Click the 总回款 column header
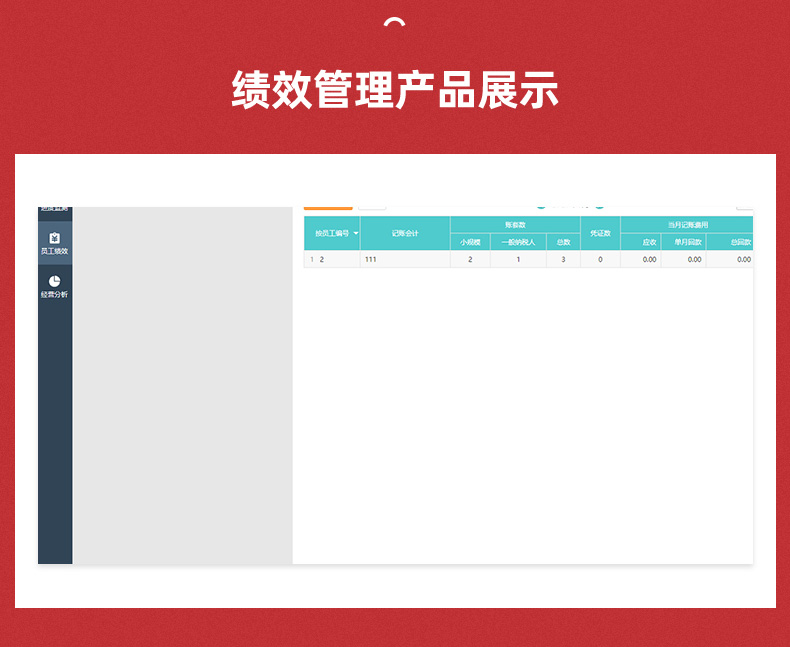The width and height of the screenshot is (790, 647). tap(730, 242)
